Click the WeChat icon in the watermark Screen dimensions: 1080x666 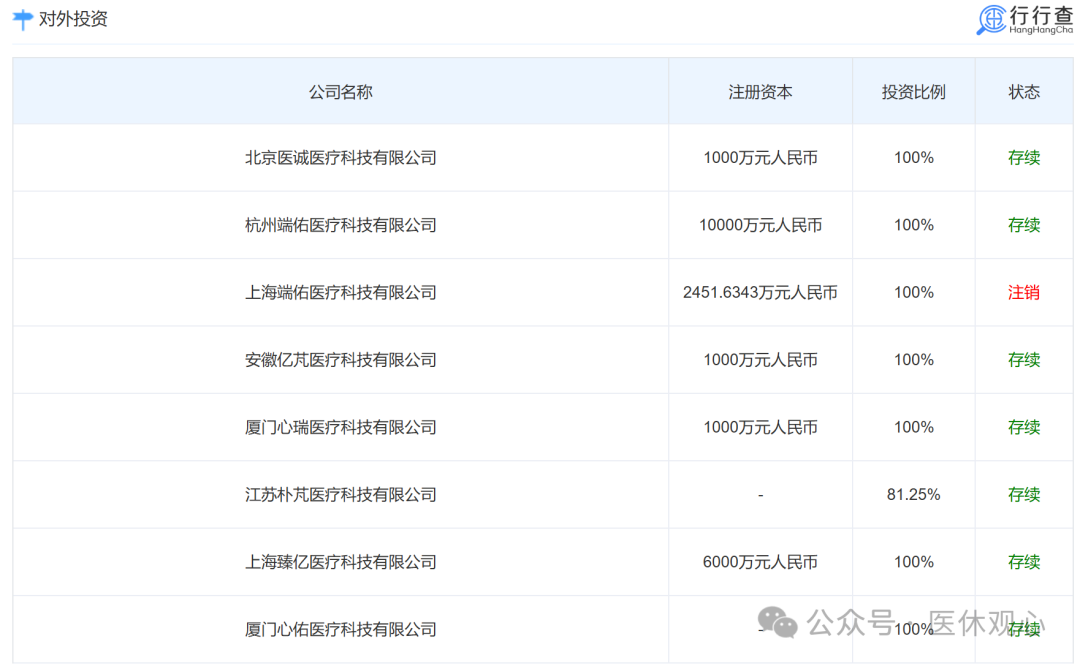click(777, 624)
